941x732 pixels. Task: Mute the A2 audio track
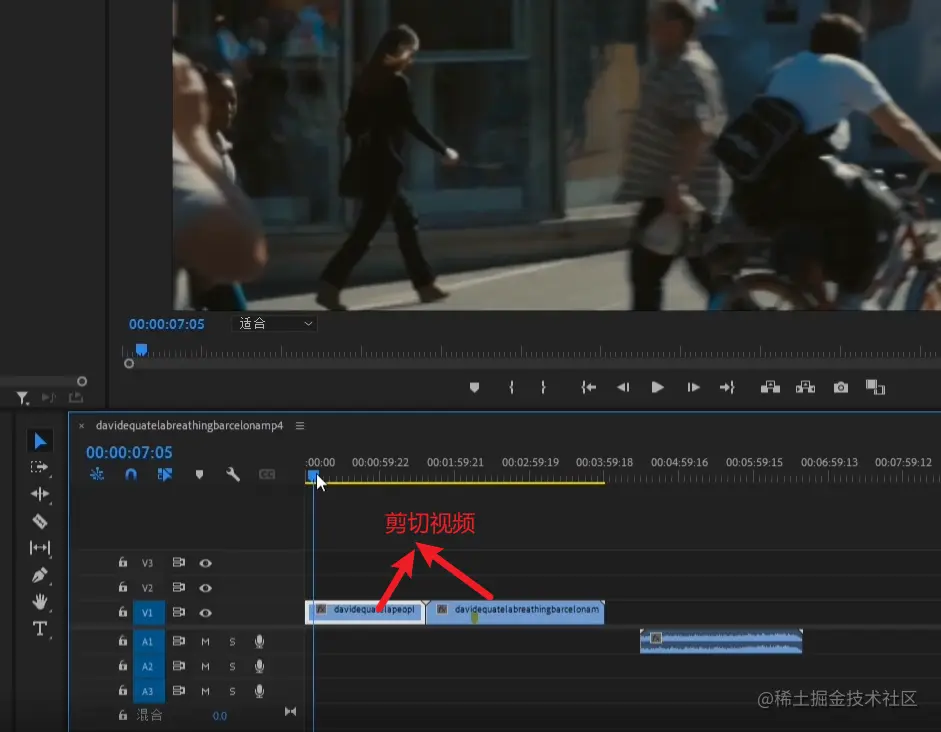click(x=205, y=666)
